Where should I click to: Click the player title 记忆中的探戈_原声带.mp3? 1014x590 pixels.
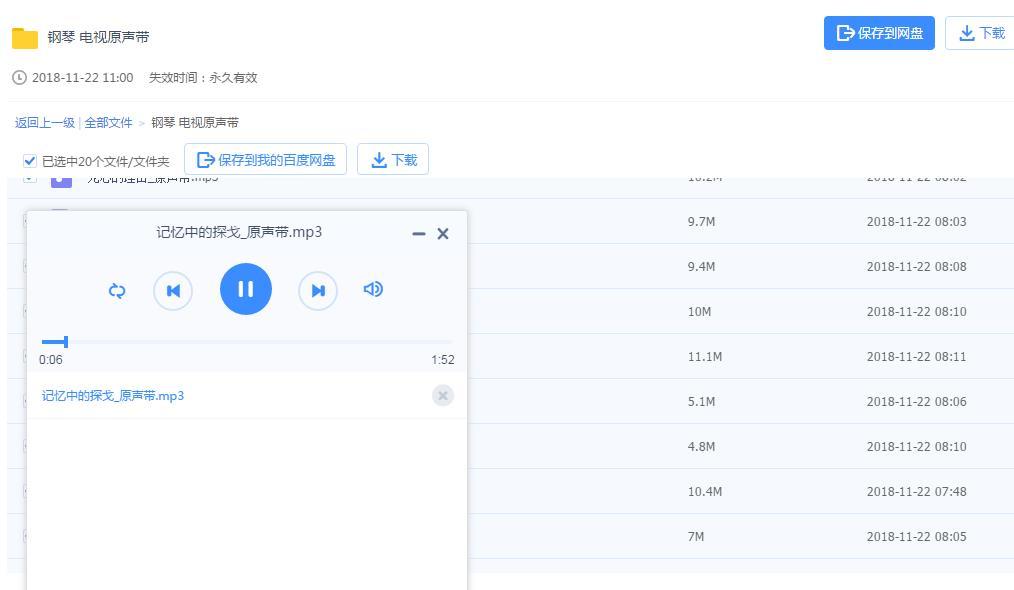coord(239,232)
